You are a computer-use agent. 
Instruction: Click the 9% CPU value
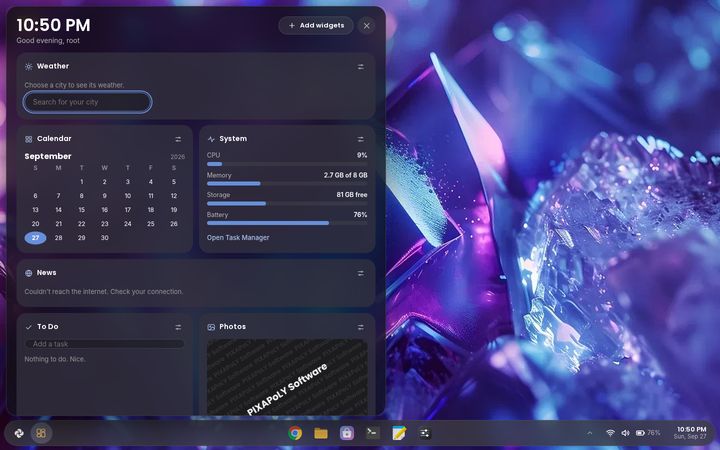pos(362,156)
